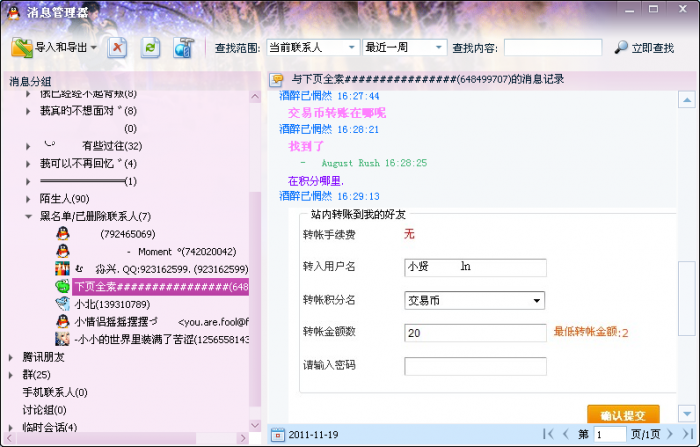This screenshot has height=447, width=700.
Task: Click the contact list horizontal scroll left arrow
Action: click(x=9, y=438)
